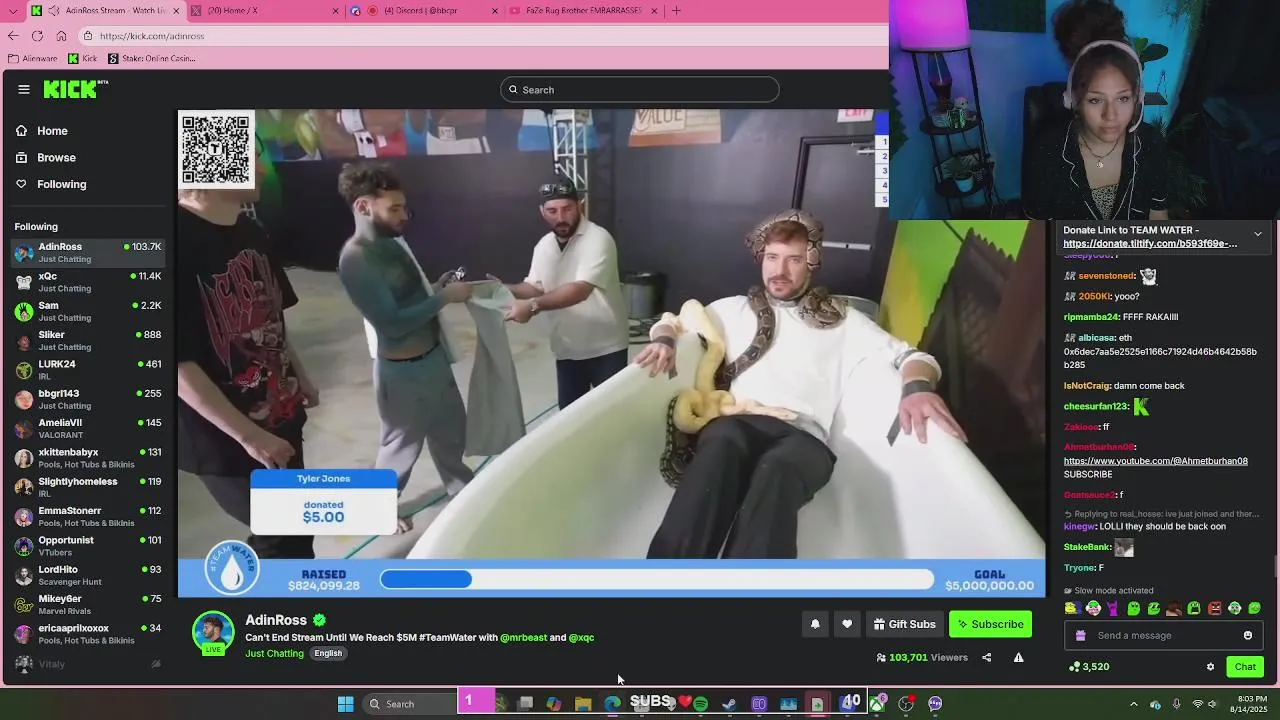Close the AdinRoss Stream browser tab
The image size is (1280, 720).
(177, 11)
